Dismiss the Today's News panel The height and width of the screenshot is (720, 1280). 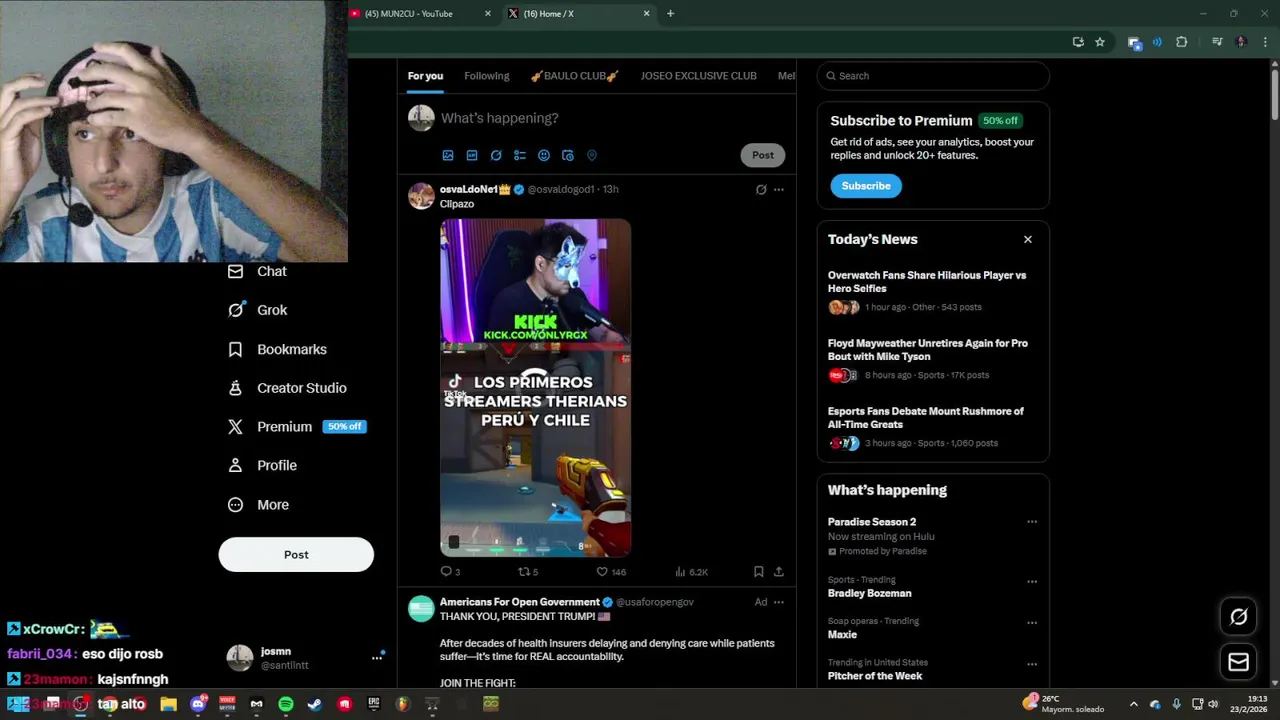click(x=1027, y=239)
